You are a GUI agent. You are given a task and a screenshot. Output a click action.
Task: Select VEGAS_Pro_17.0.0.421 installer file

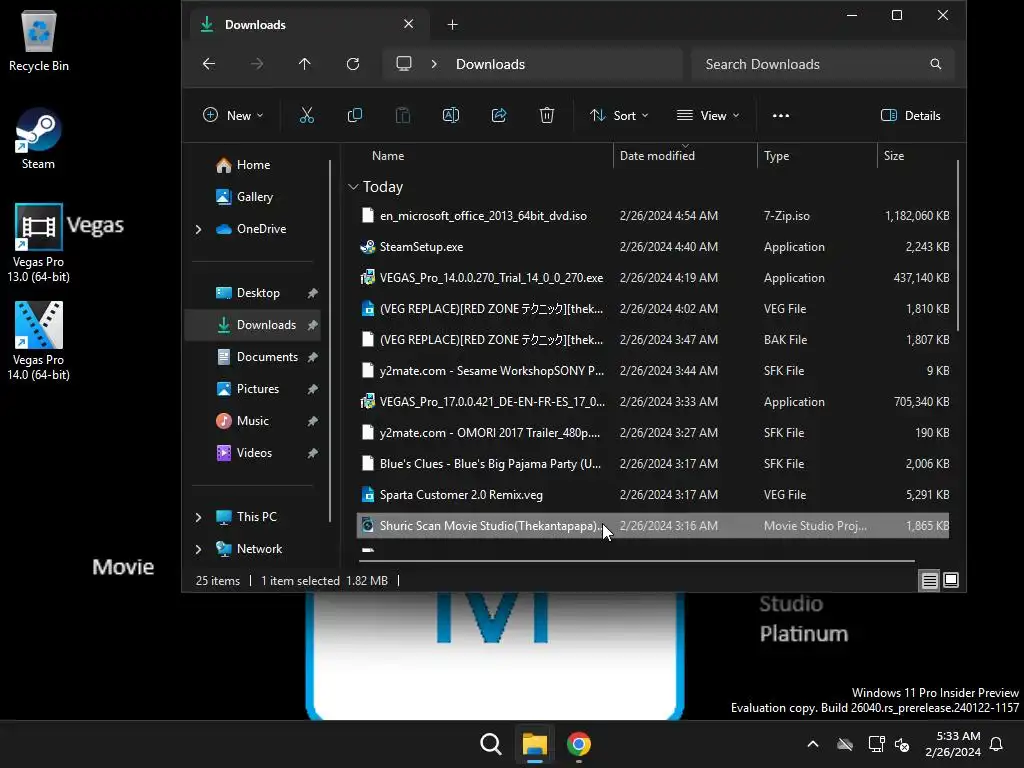[x=653, y=402]
